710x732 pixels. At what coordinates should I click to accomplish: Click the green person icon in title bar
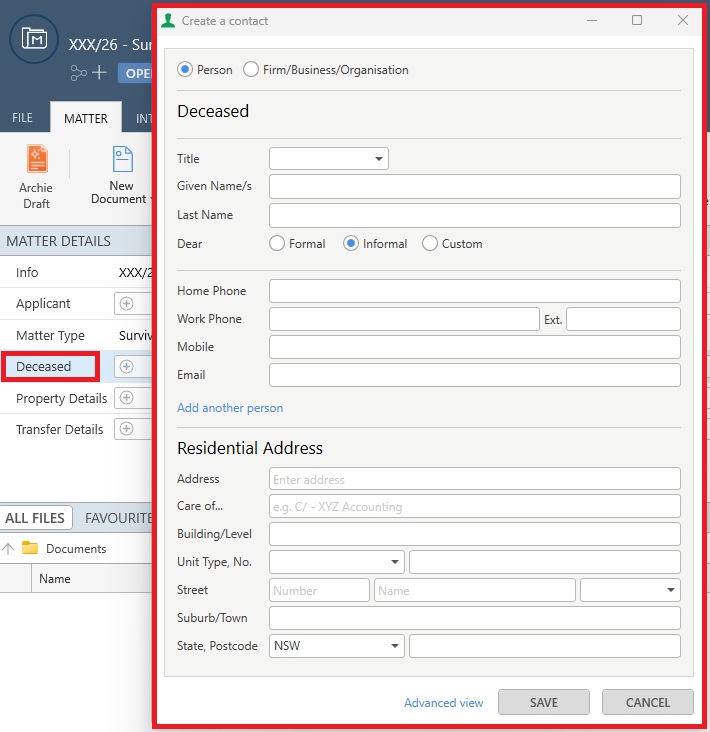[168, 21]
